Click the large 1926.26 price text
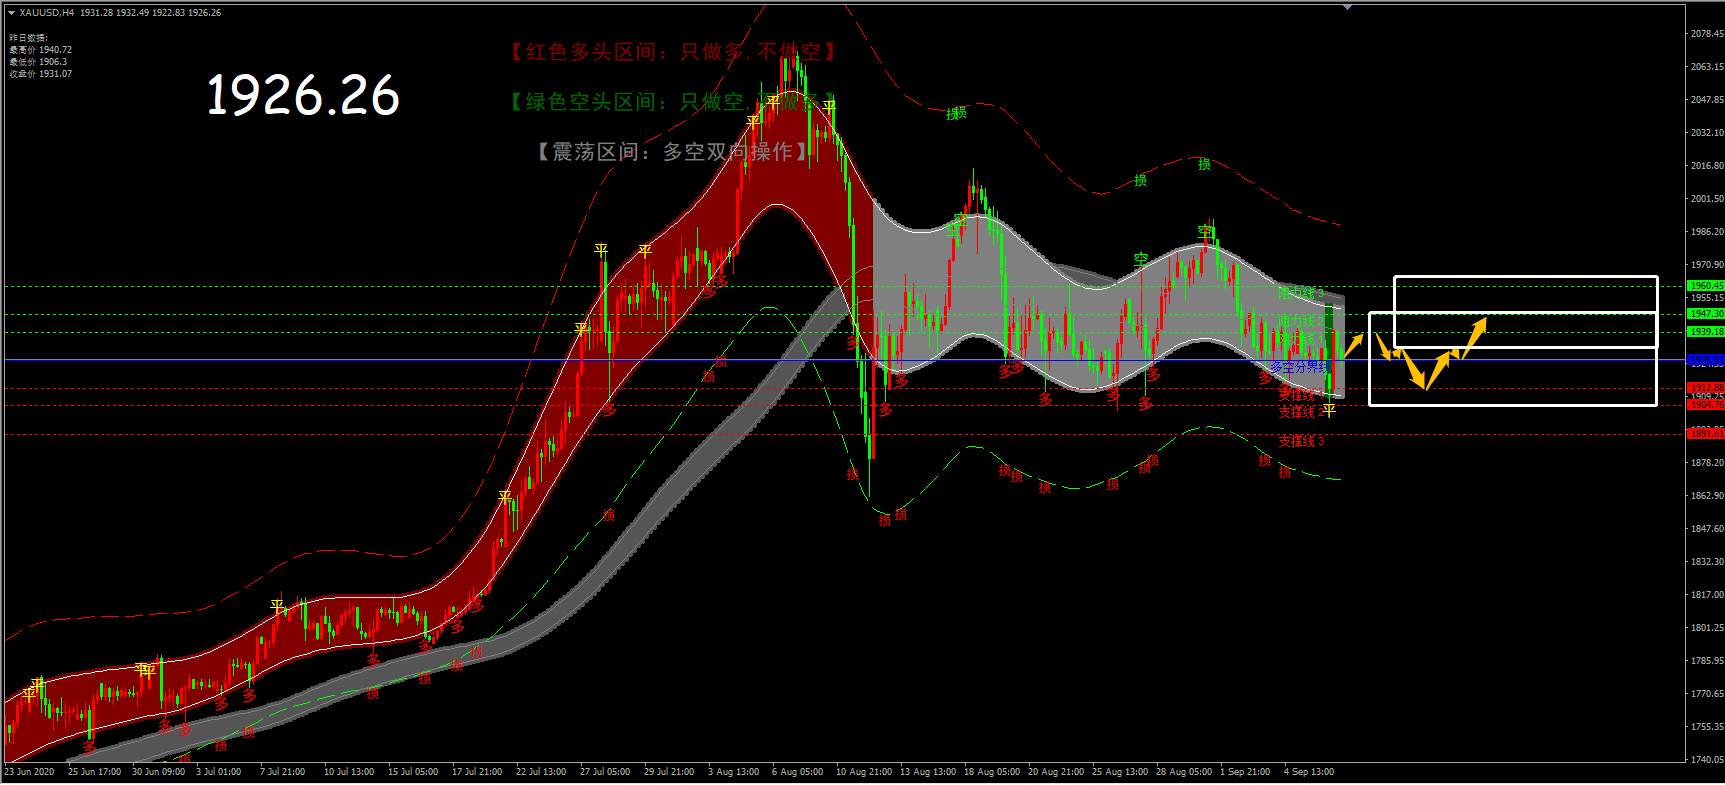This screenshot has height=785, width=1725. 303,96
